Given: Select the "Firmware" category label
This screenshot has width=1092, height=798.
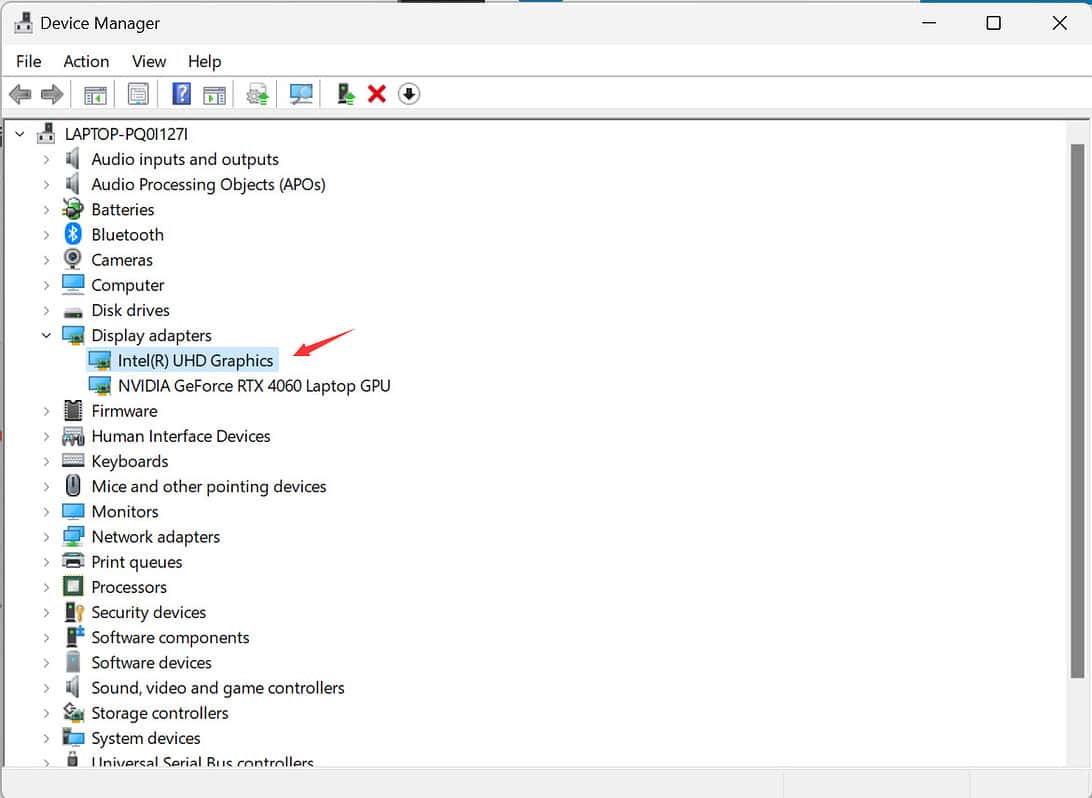Looking at the screenshot, I should tap(124, 411).
